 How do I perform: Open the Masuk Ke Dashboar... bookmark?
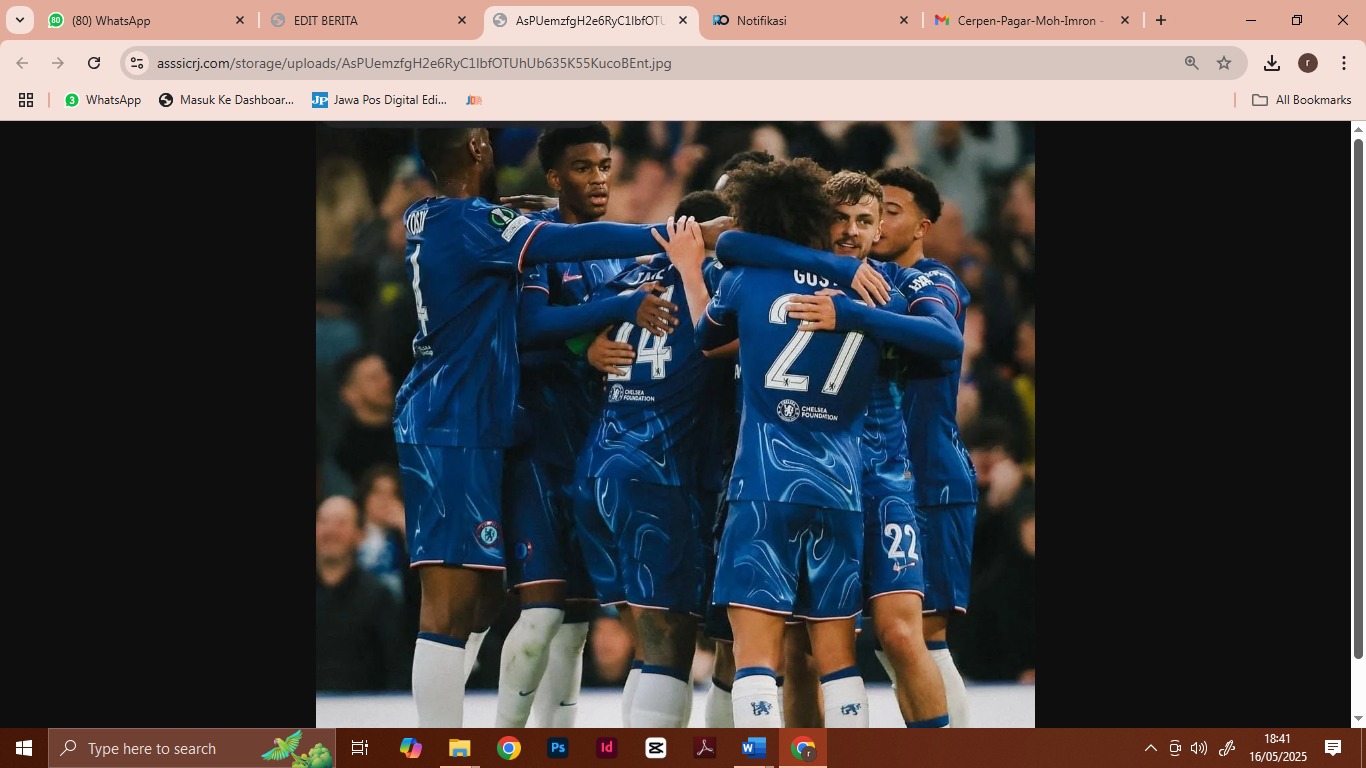pos(226,100)
